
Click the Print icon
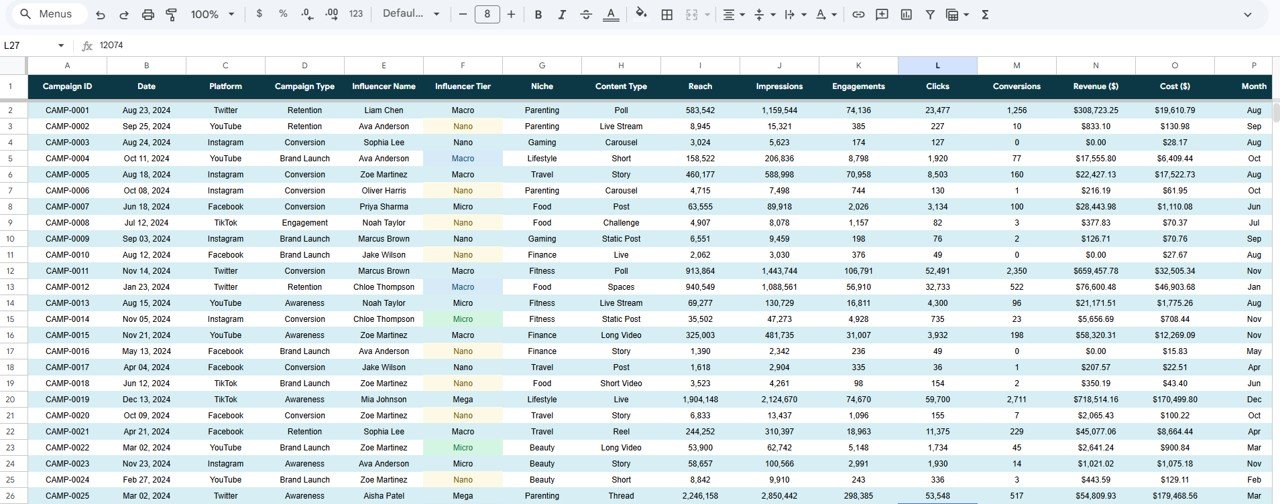[148, 15]
